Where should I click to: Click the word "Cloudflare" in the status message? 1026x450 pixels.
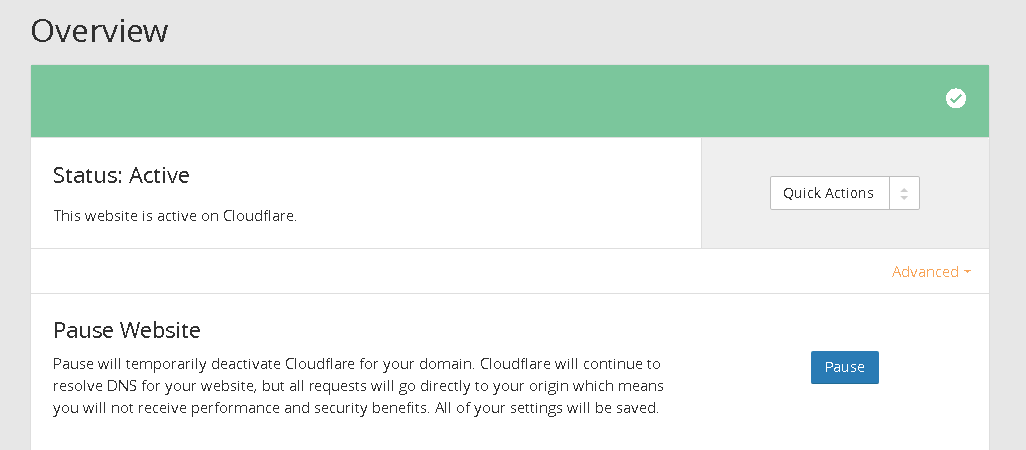(258, 215)
